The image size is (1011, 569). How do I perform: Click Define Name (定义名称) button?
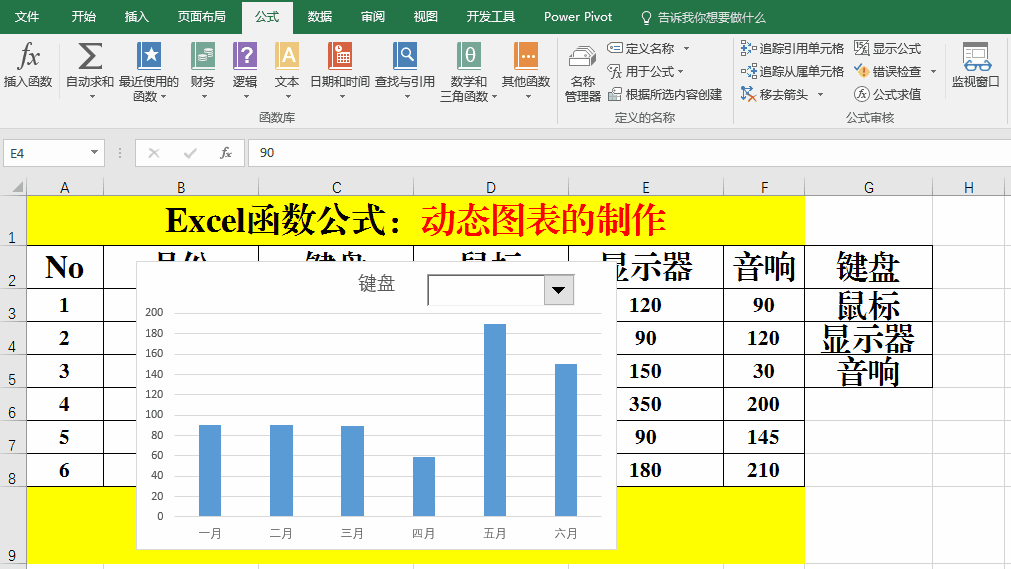(641, 48)
